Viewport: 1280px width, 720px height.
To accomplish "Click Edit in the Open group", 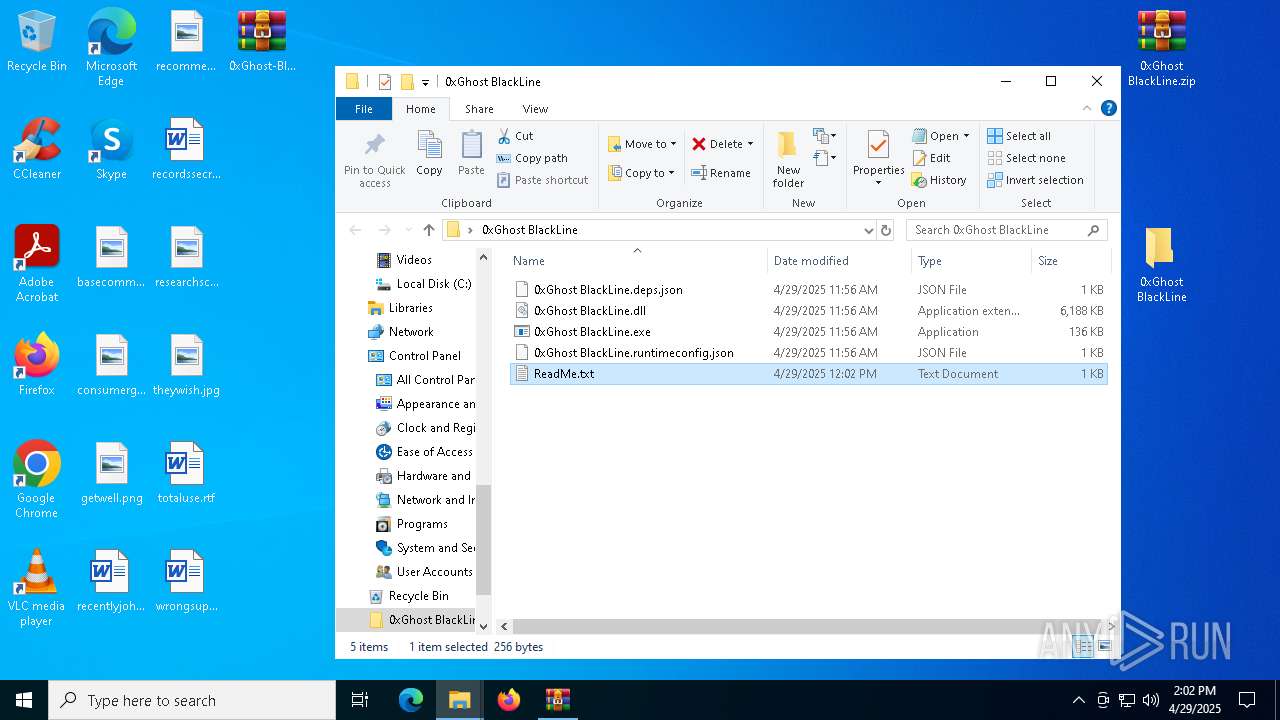I will pos(932,158).
